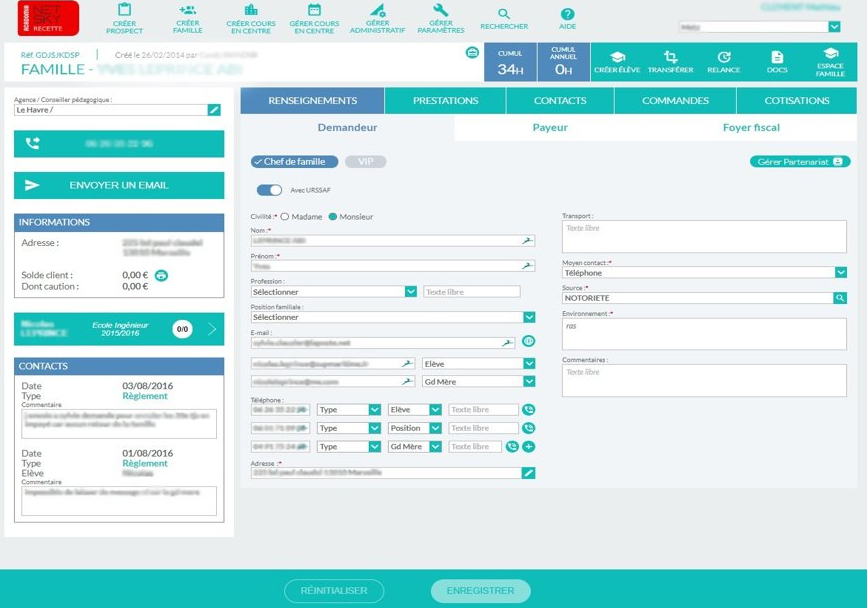The image size is (867, 608).
Task: Open the top-right agency dropdown
Action: [834, 27]
